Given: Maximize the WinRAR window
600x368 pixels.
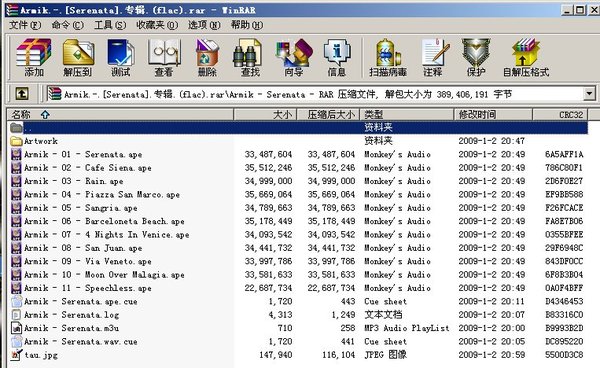Looking at the screenshot, I should (580, 10).
